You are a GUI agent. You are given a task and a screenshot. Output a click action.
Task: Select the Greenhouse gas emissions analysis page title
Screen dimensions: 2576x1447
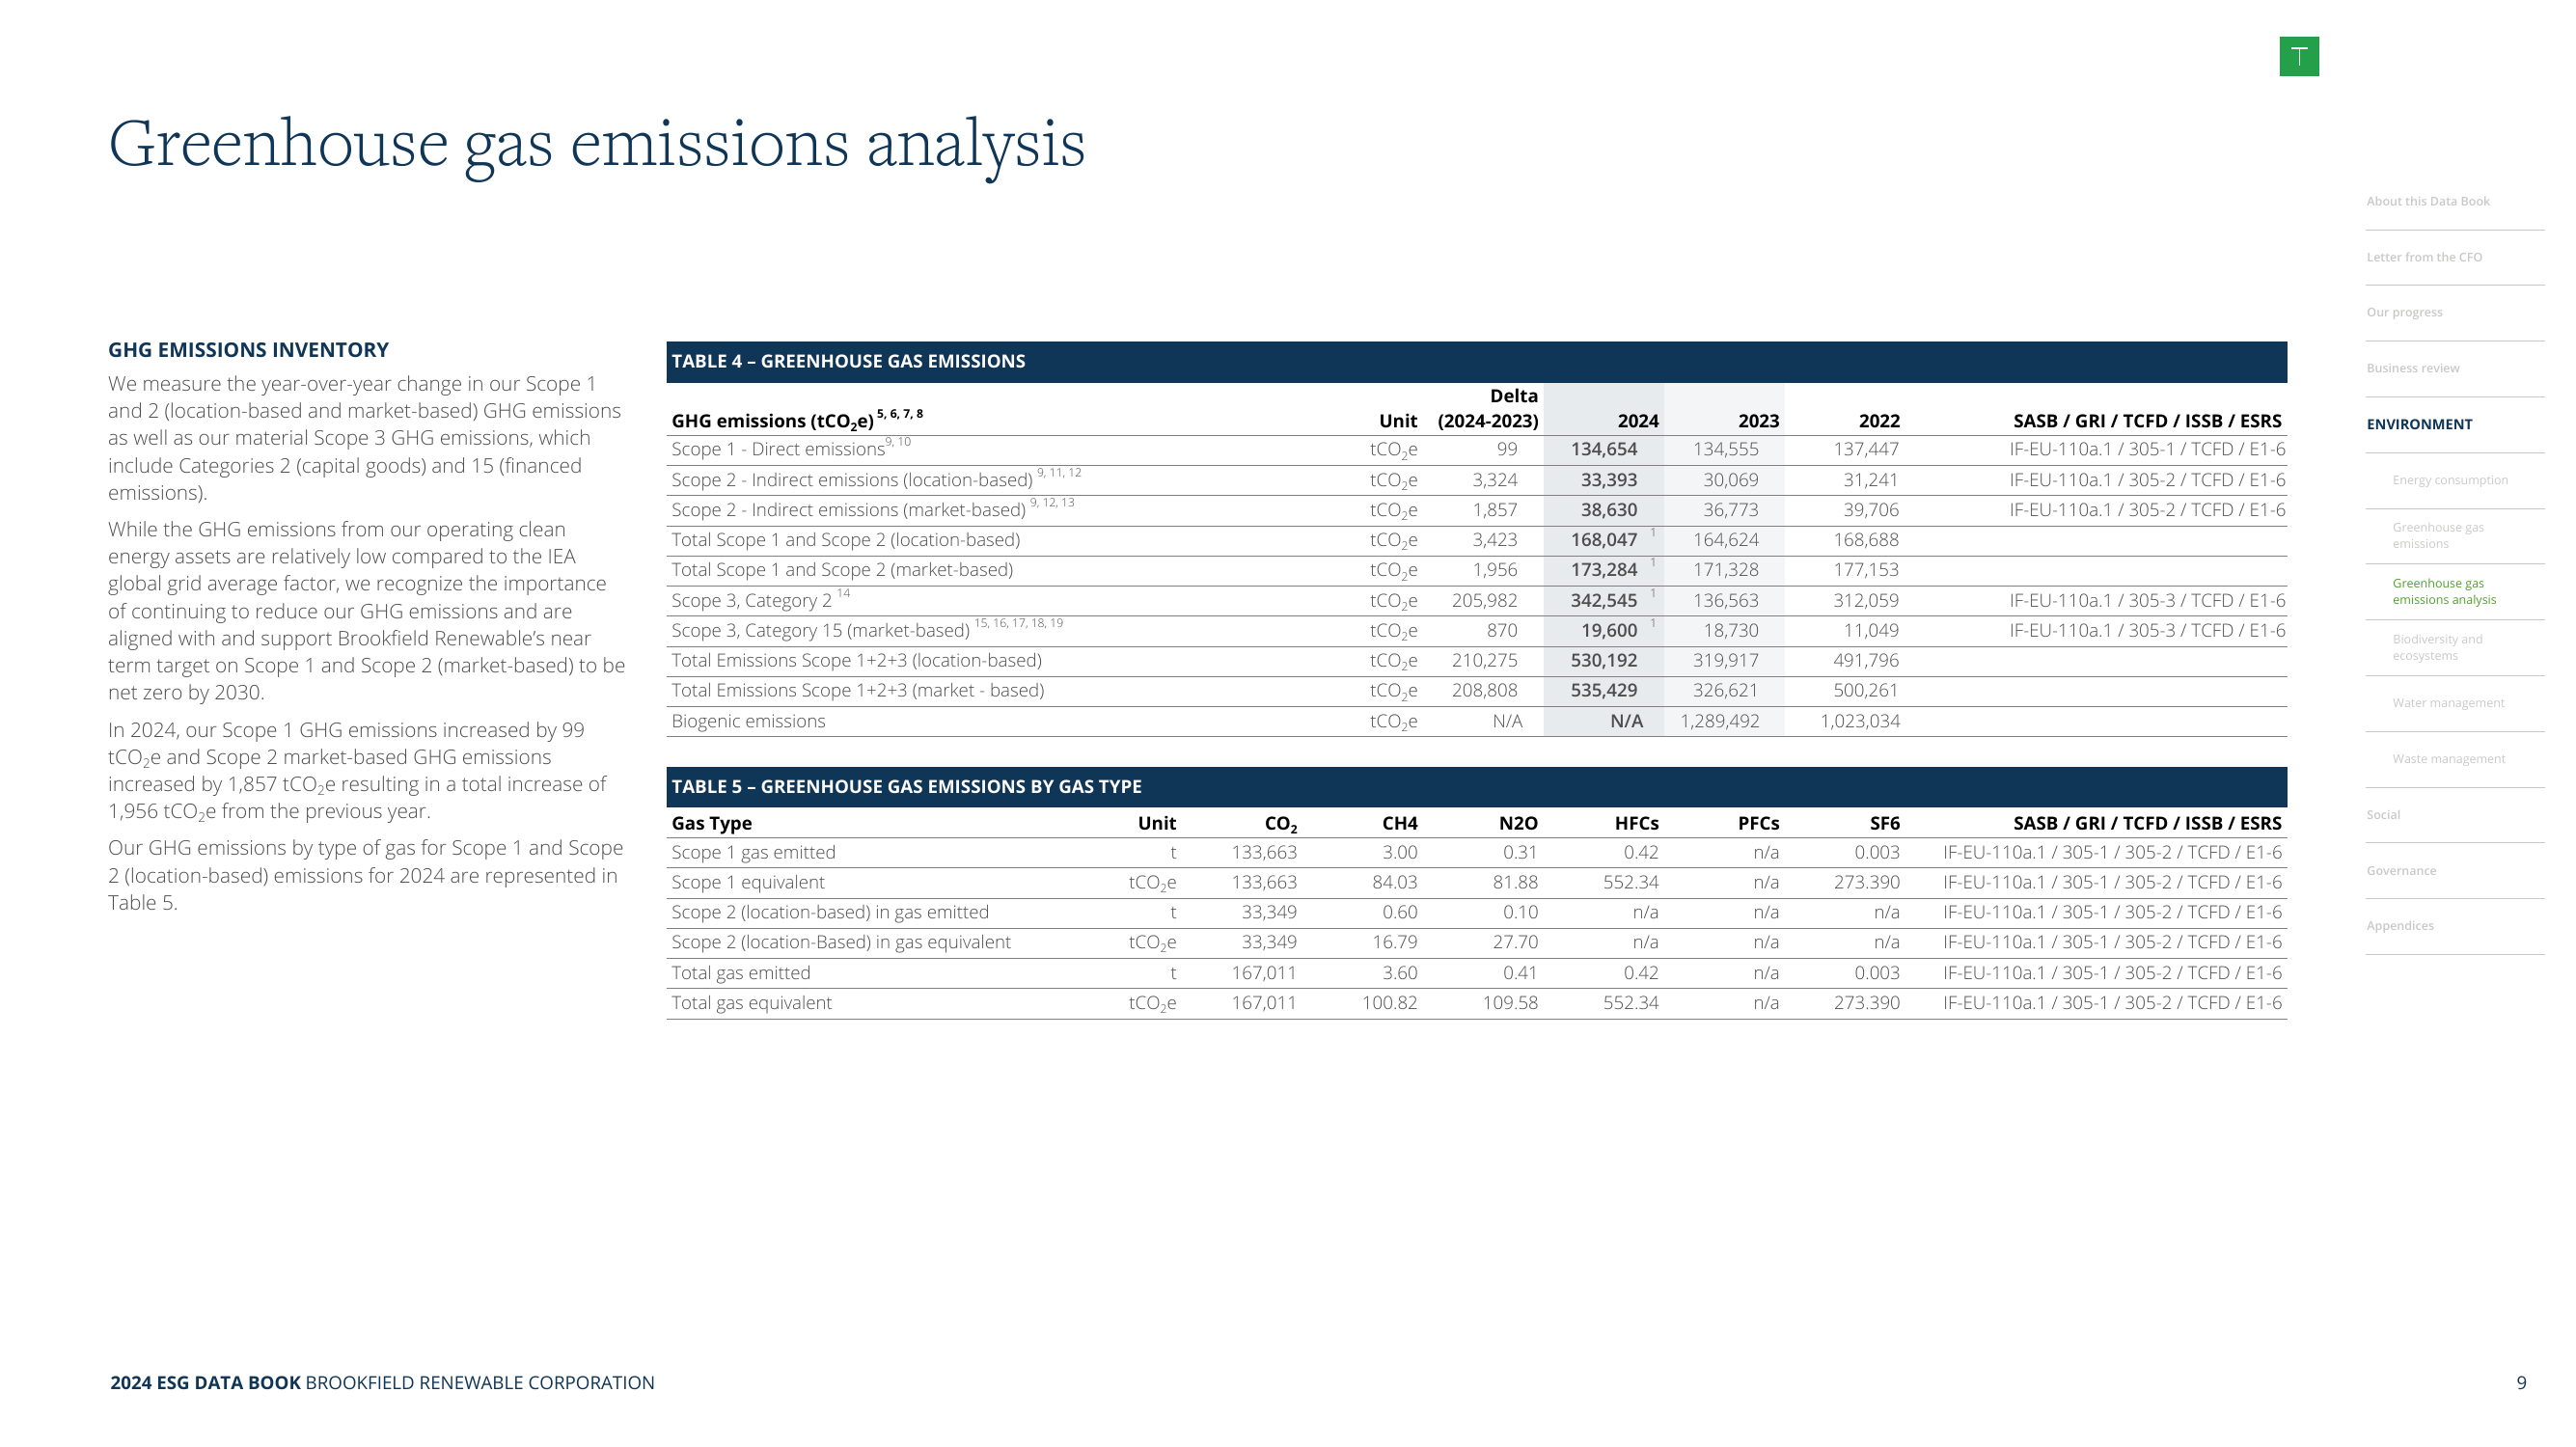[596, 146]
